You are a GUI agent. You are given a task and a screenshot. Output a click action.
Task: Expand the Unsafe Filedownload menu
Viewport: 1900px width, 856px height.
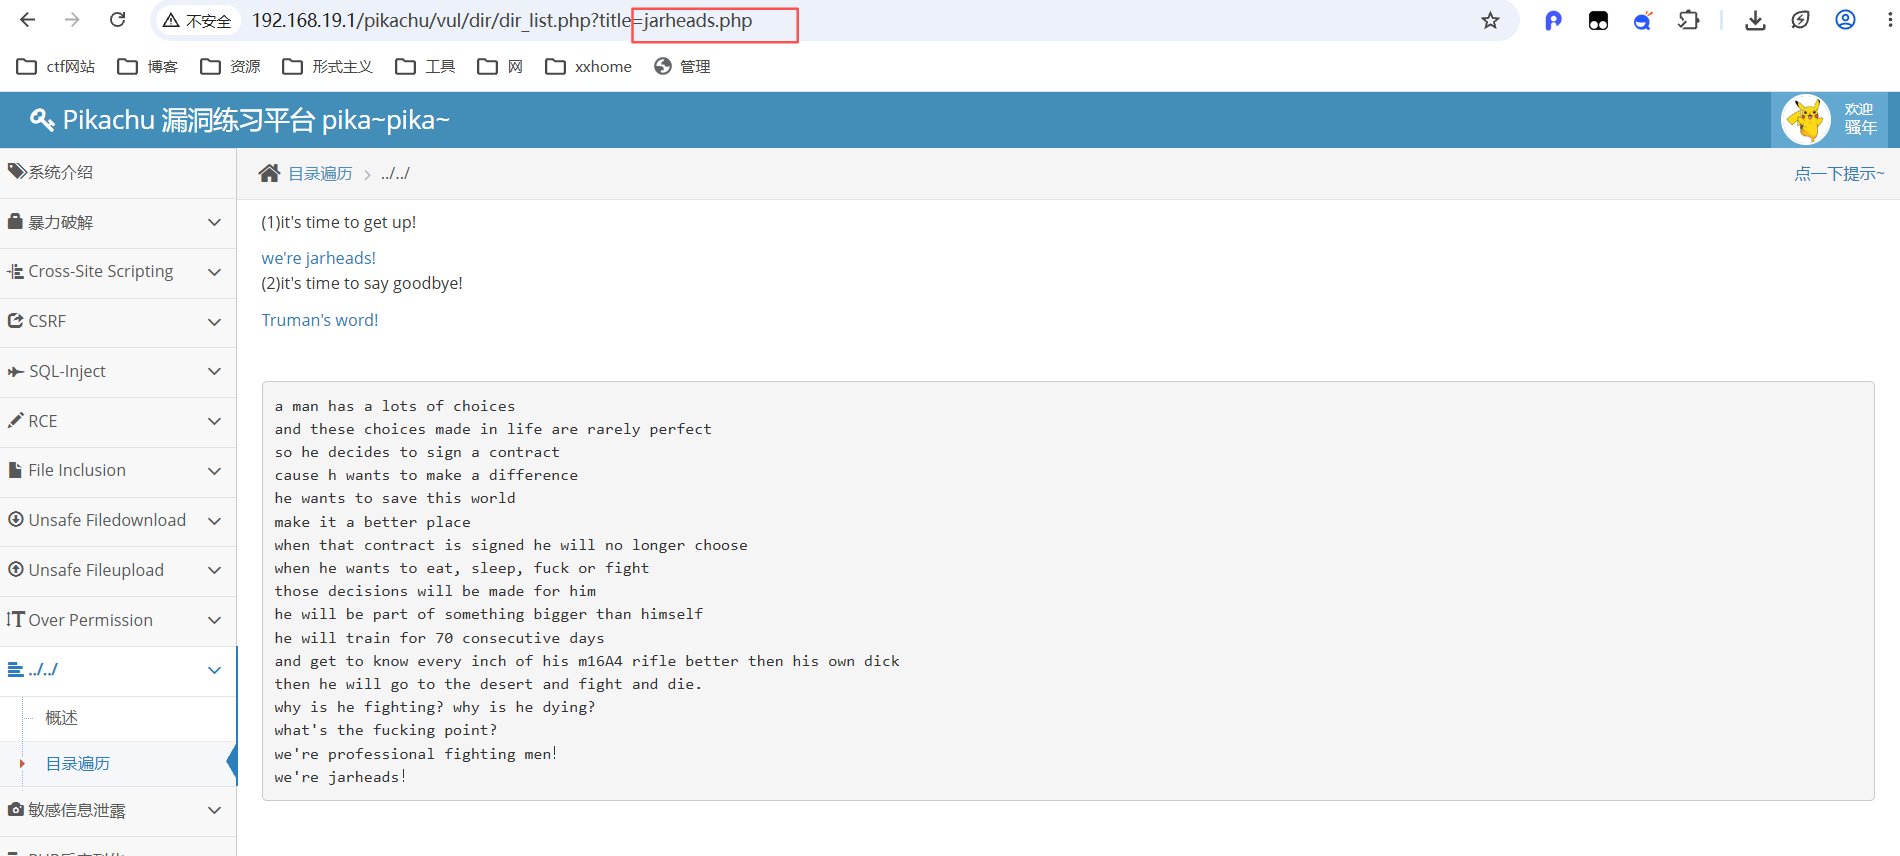tap(118, 520)
